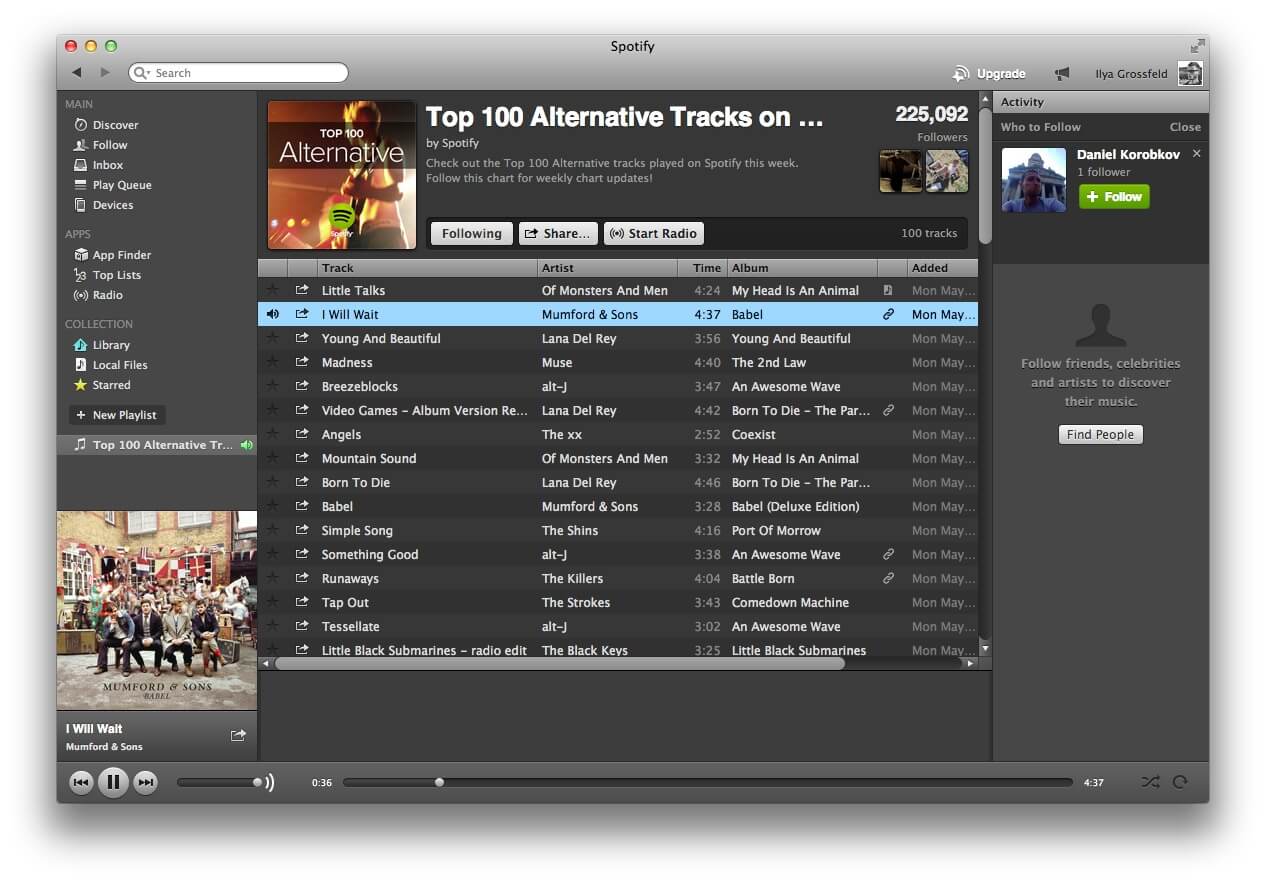Focus the Search field
This screenshot has width=1266, height=882.
point(238,73)
